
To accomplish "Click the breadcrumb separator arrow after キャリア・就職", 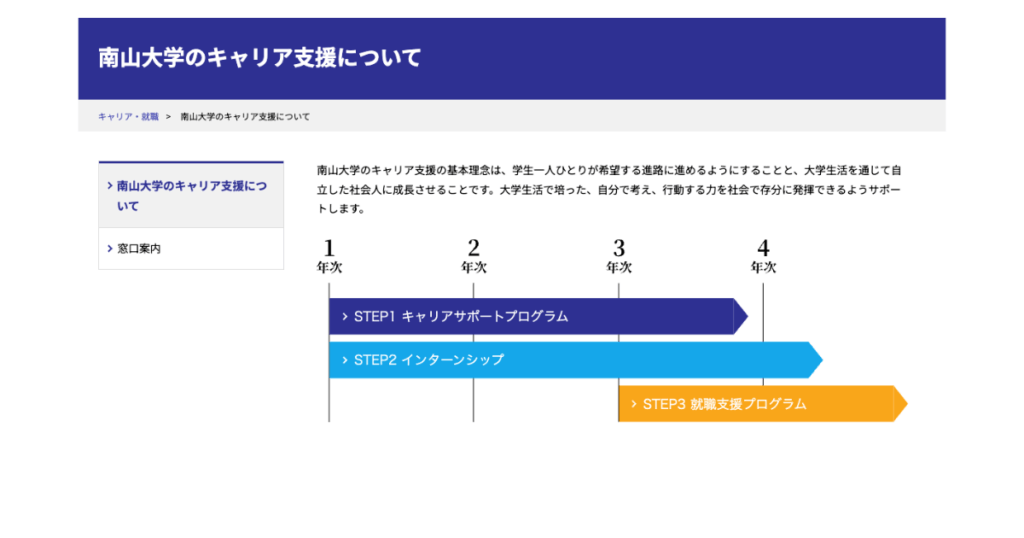I will [x=168, y=117].
